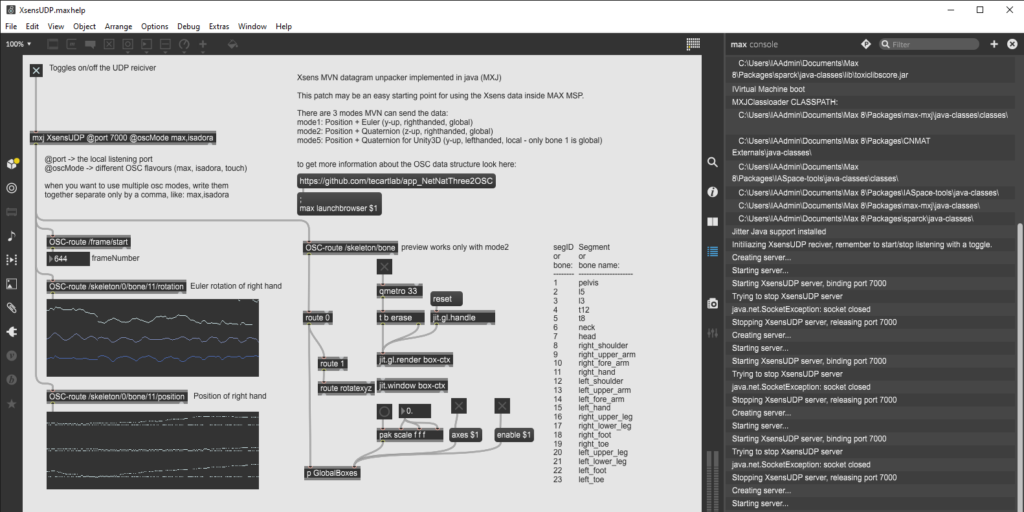Screen dimensions: 1024x512
Task: Open the video play icon browser
Action: [x=11, y=260]
